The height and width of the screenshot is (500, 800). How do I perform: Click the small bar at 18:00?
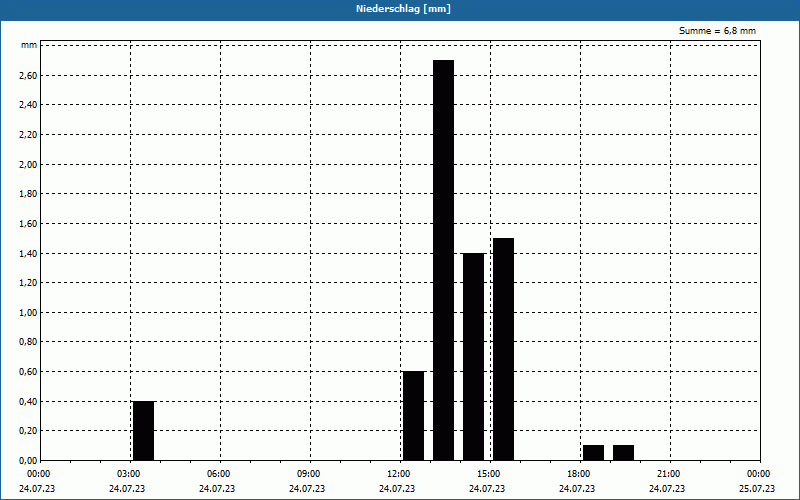click(x=593, y=453)
